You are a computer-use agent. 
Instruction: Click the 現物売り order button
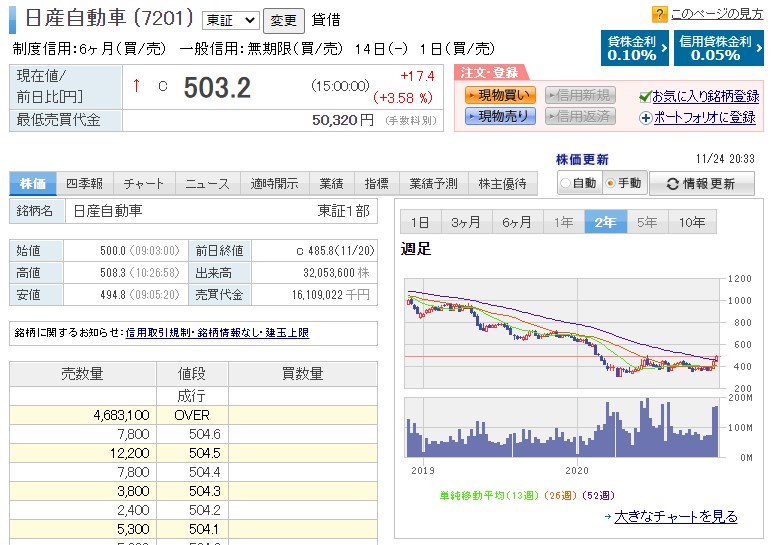pyautogui.click(x=500, y=116)
